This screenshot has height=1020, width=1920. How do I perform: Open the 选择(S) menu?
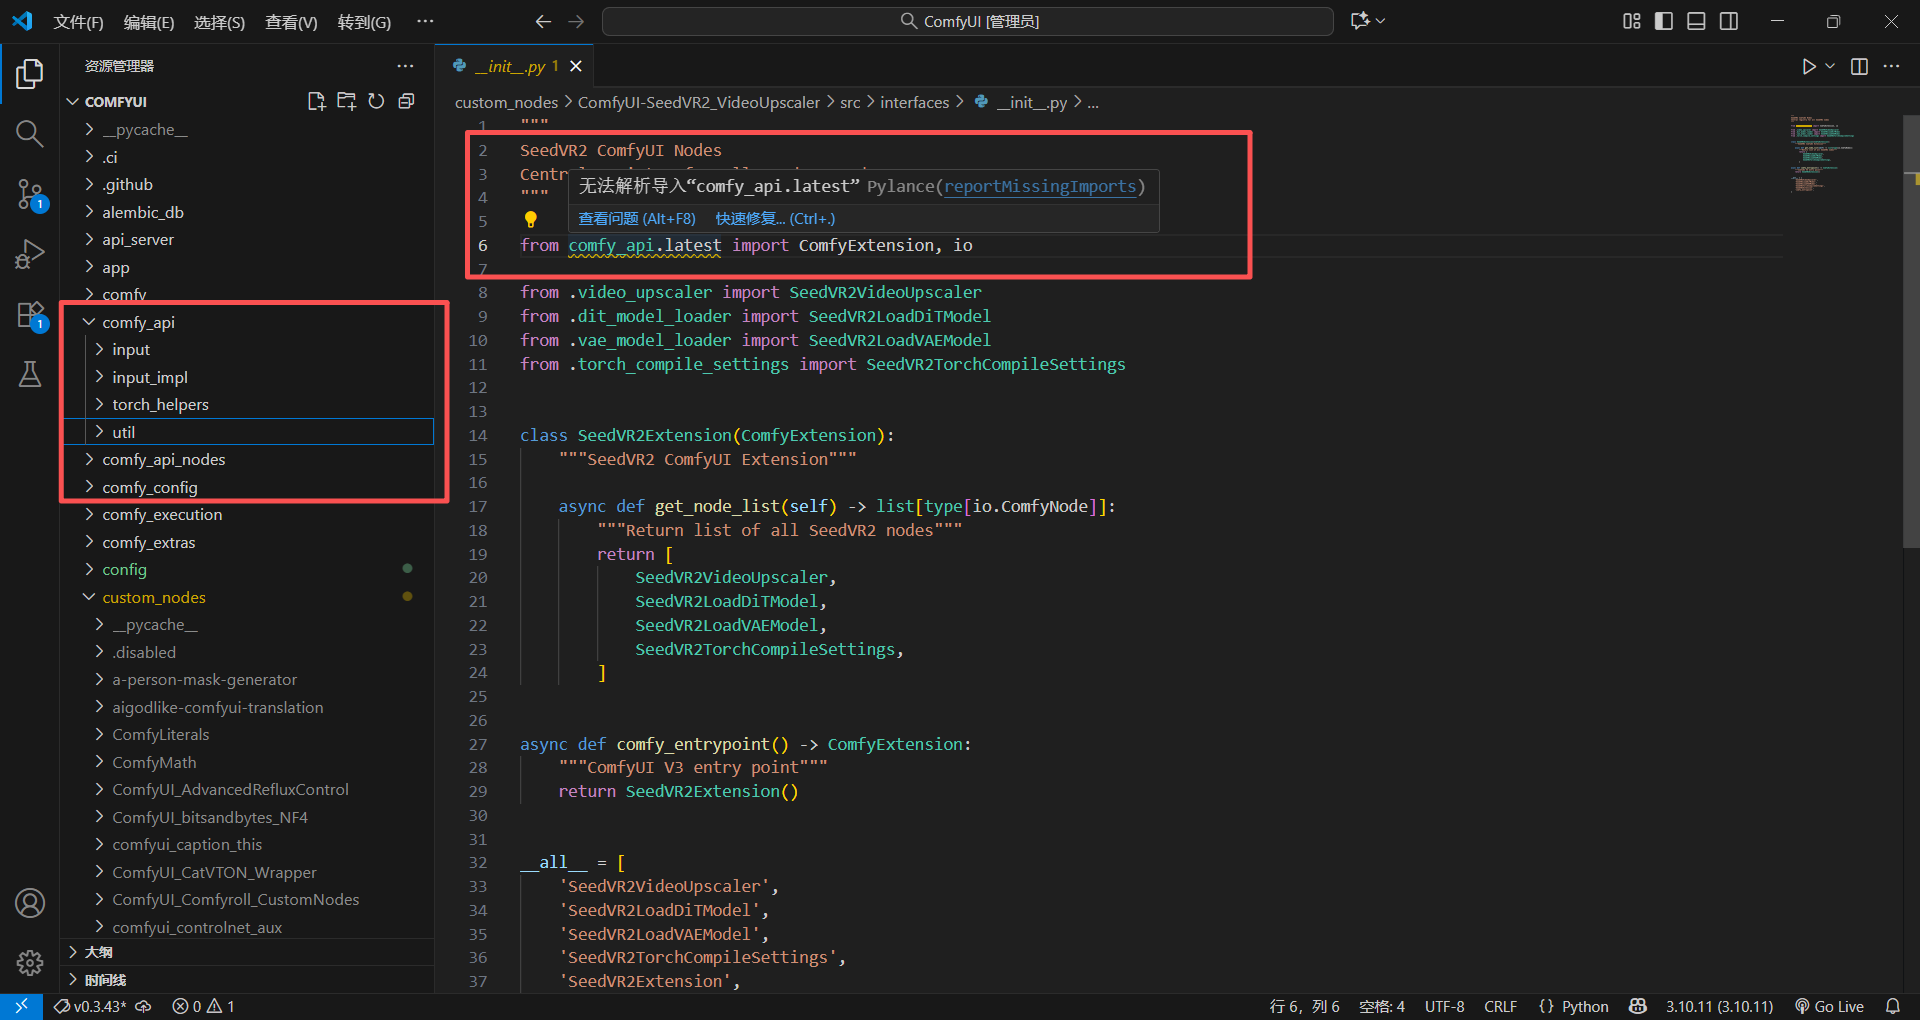(219, 22)
